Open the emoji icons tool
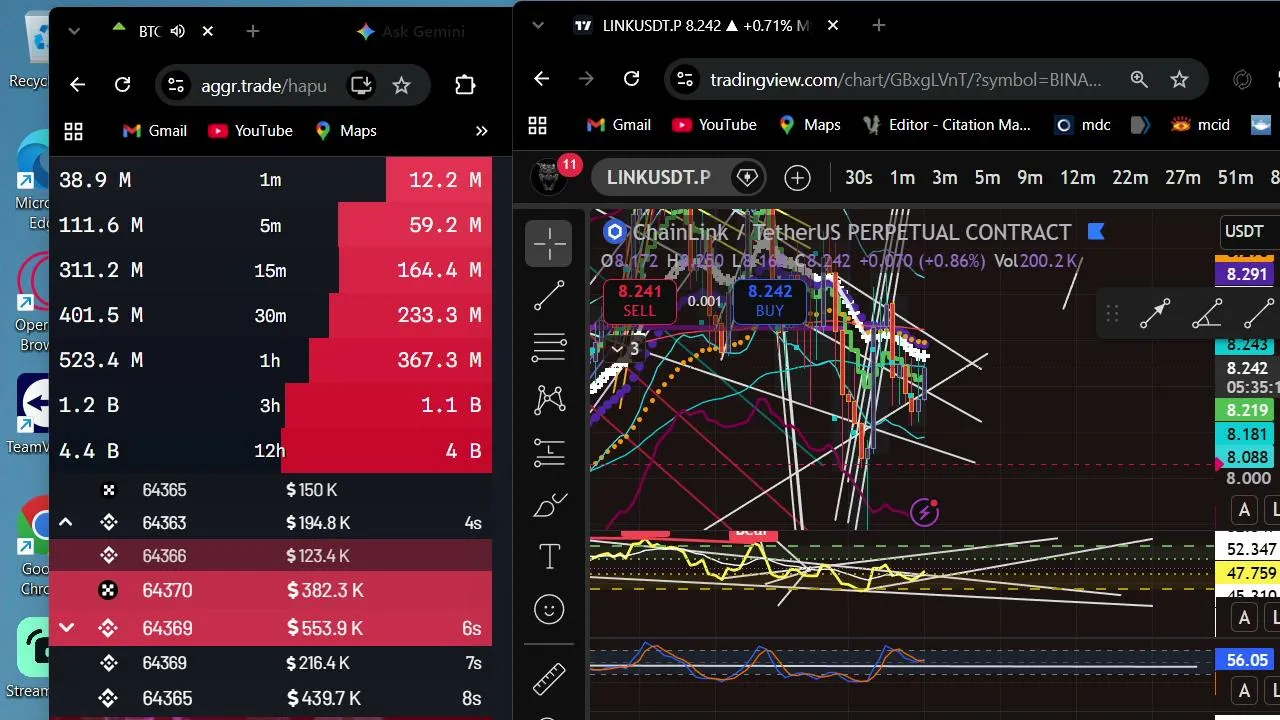The width and height of the screenshot is (1280, 720). (549, 609)
